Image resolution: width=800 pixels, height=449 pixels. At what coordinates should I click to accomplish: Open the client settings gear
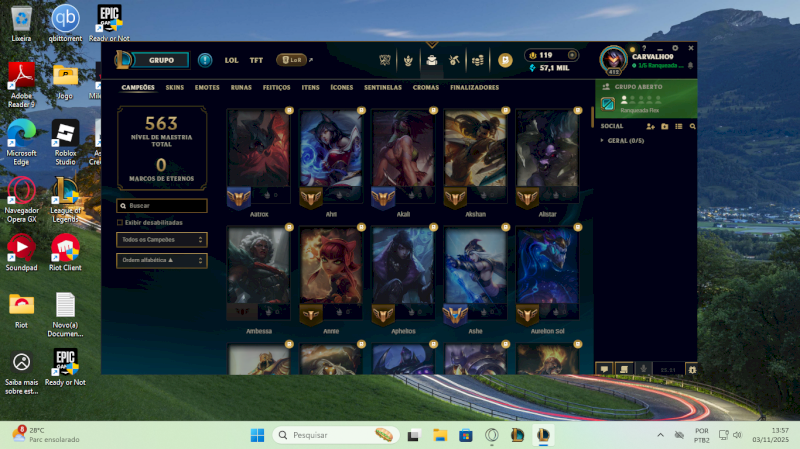pos(675,48)
